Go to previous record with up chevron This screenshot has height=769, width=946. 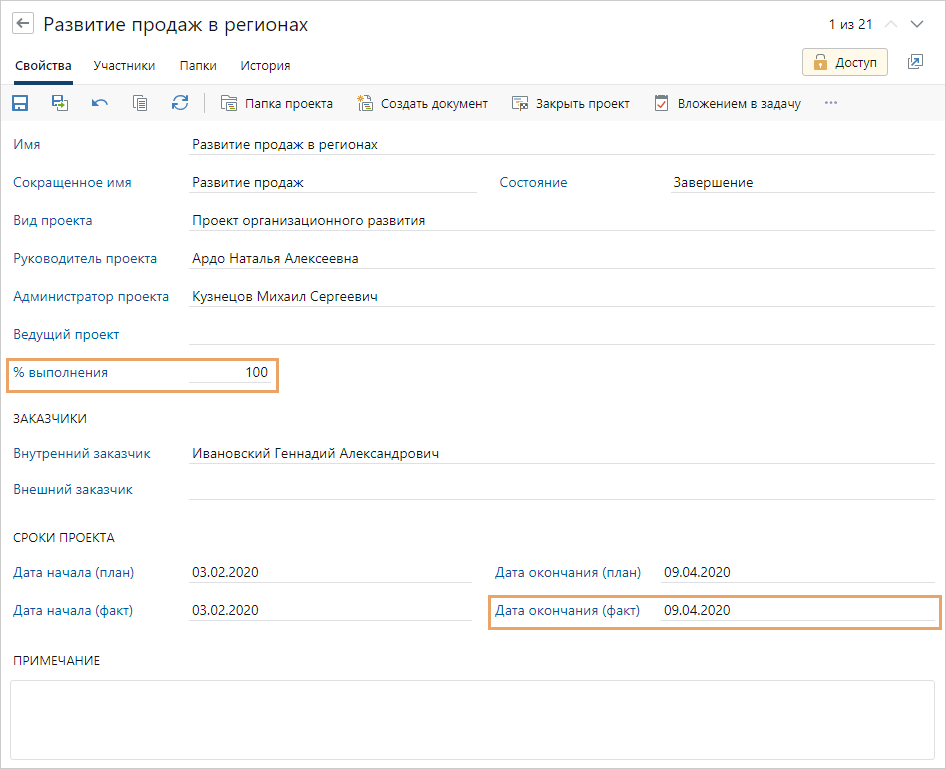tap(891, 25)
